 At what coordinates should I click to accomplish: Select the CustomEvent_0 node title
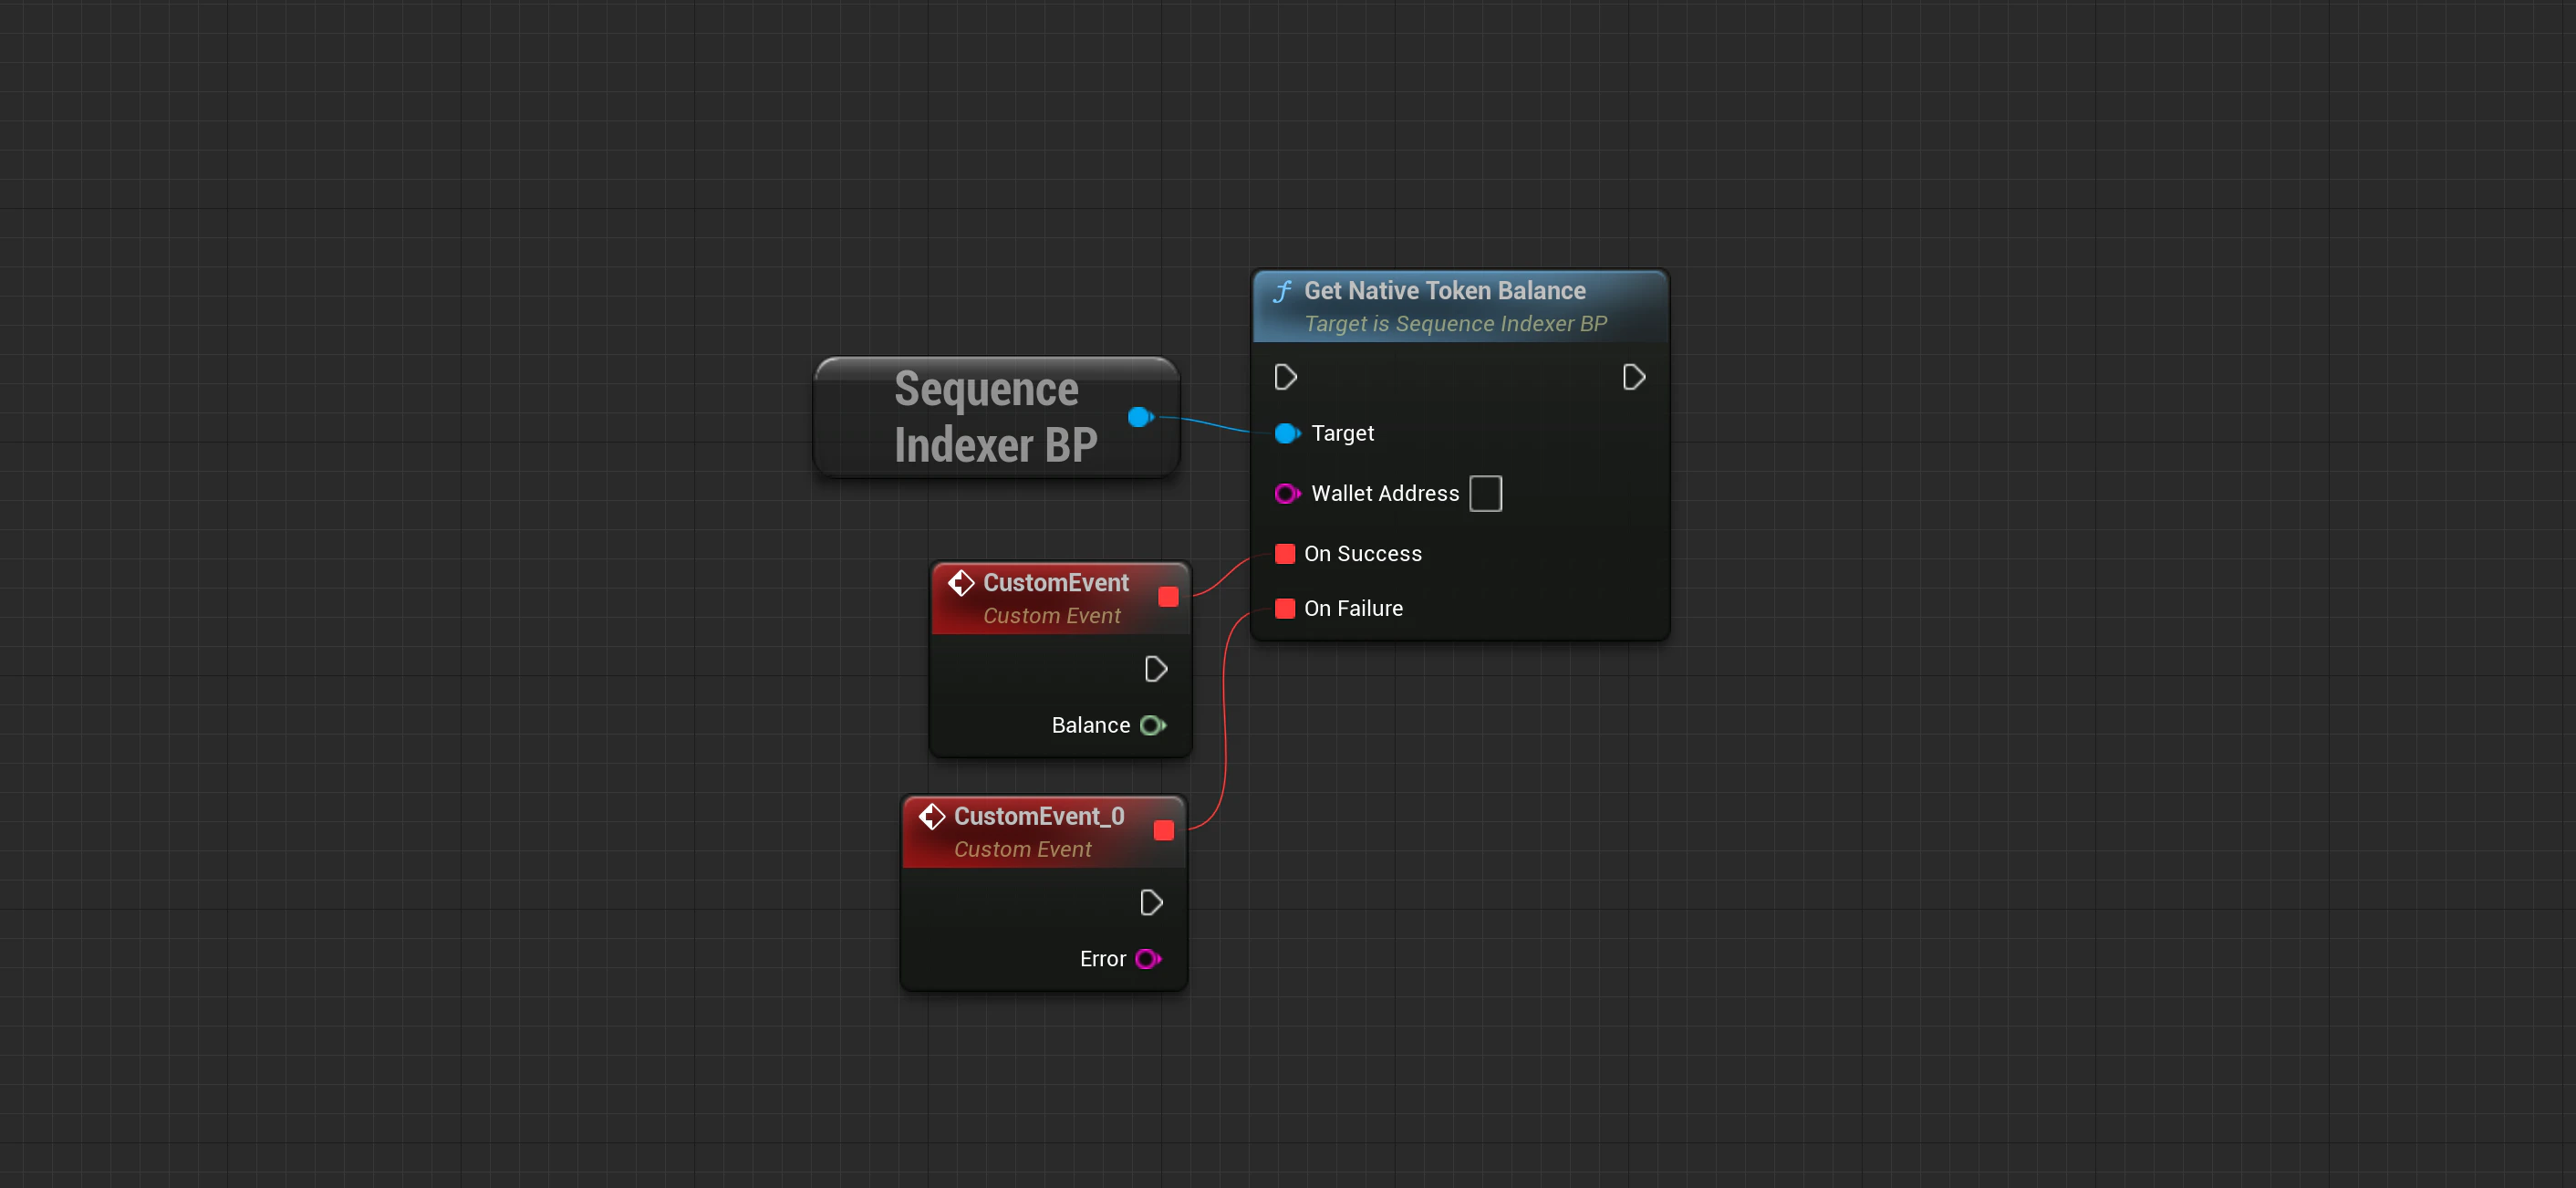[x=1038, y=816]
